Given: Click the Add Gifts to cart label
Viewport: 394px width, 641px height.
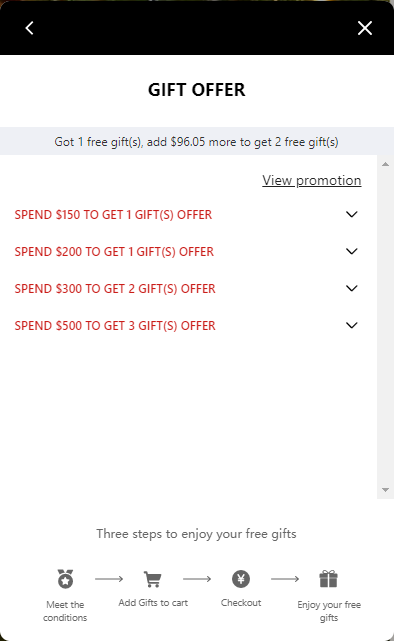Looking at the screenshot, I should tap(153, 603).
